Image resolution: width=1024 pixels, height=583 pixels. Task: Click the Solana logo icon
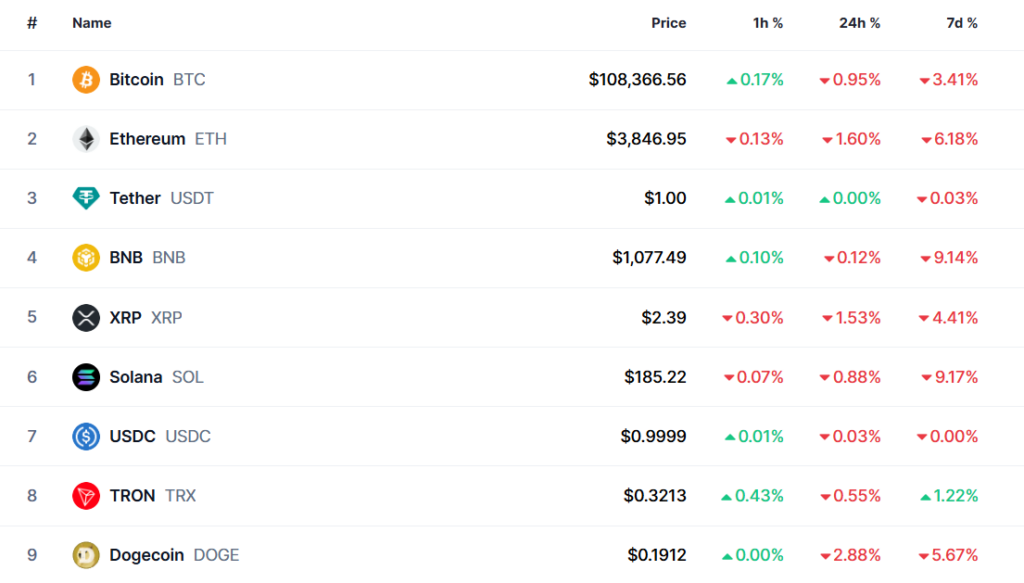pyautogui.click(x=86, y=377)
